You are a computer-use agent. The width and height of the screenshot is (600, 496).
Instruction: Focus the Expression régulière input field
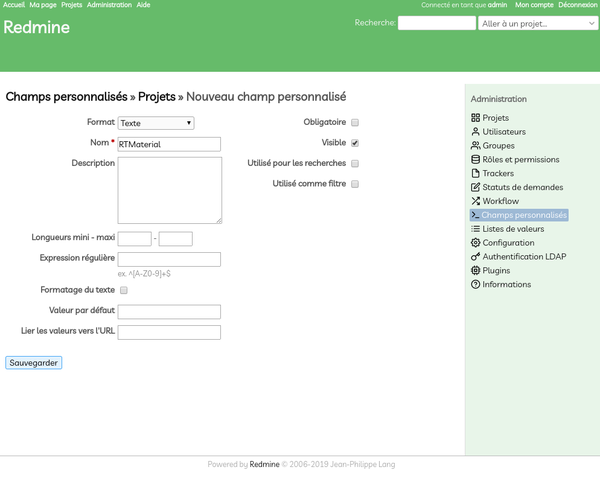pyautogui.click(x=169, y=259)
